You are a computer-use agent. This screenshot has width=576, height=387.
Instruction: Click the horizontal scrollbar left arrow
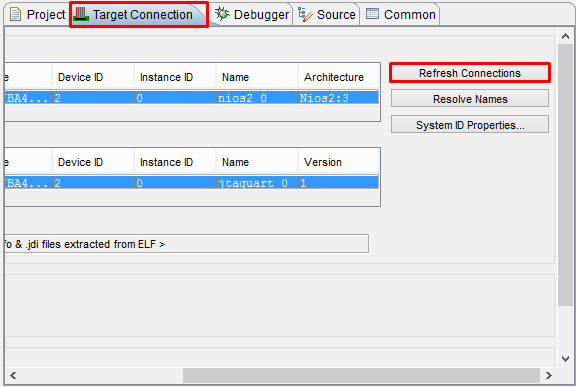(x=13, y=375)
